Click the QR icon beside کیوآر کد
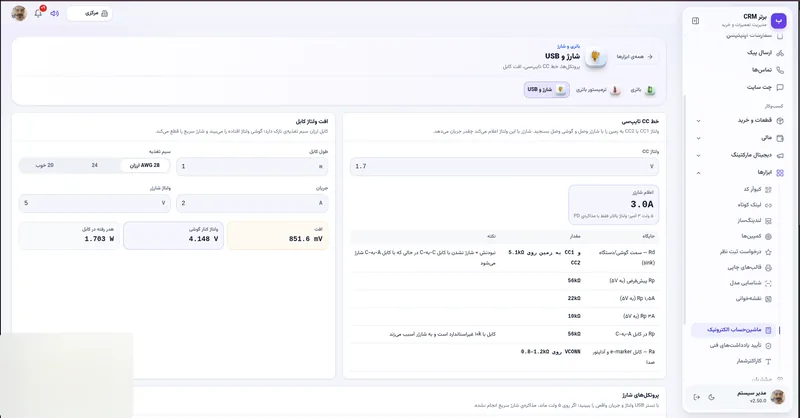800x418 pixels. 768,189
